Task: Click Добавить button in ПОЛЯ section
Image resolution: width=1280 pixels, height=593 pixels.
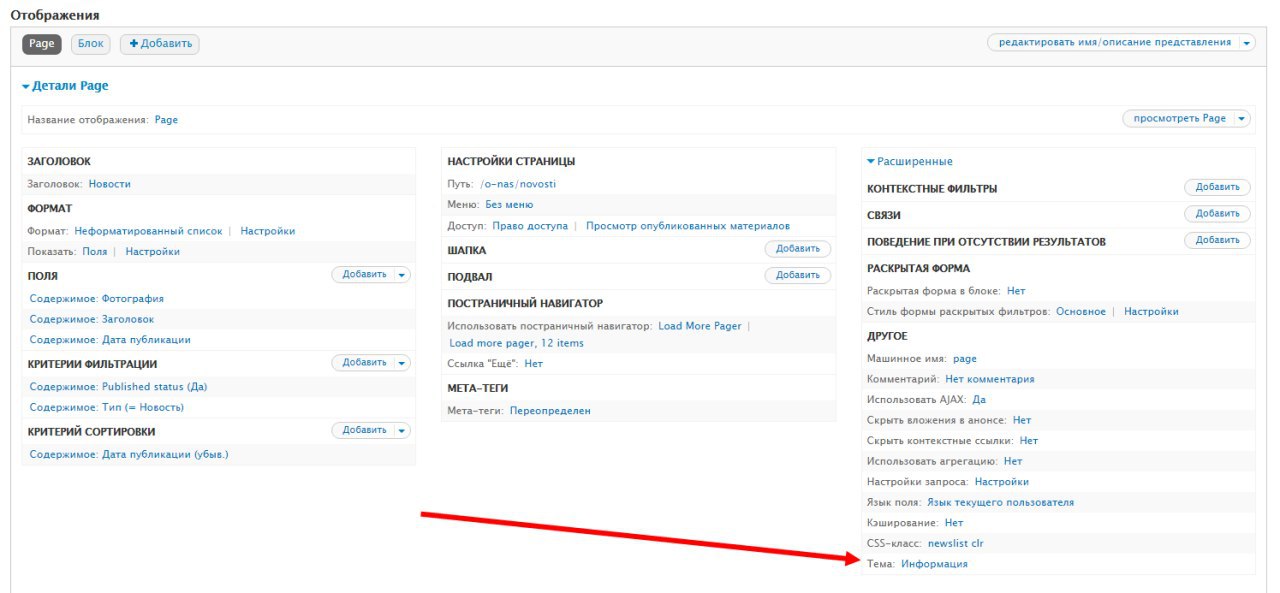Action: click(x=363, y=274)
